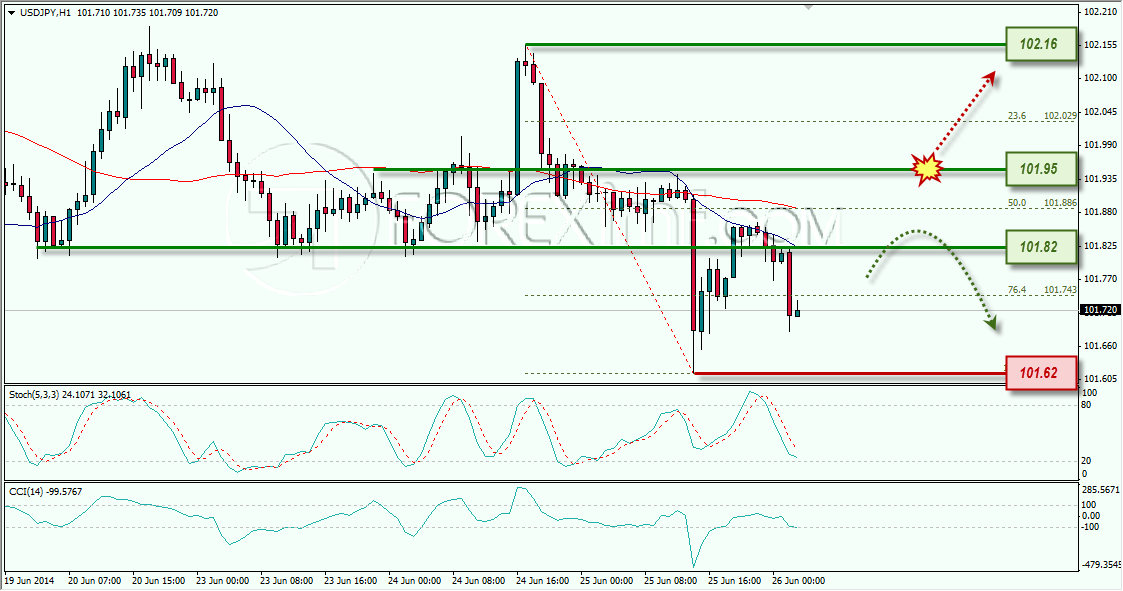Click the 102.16 resistance label box
The image size is (1123, 591).
pyautogui.click(x=1041, y=44)
